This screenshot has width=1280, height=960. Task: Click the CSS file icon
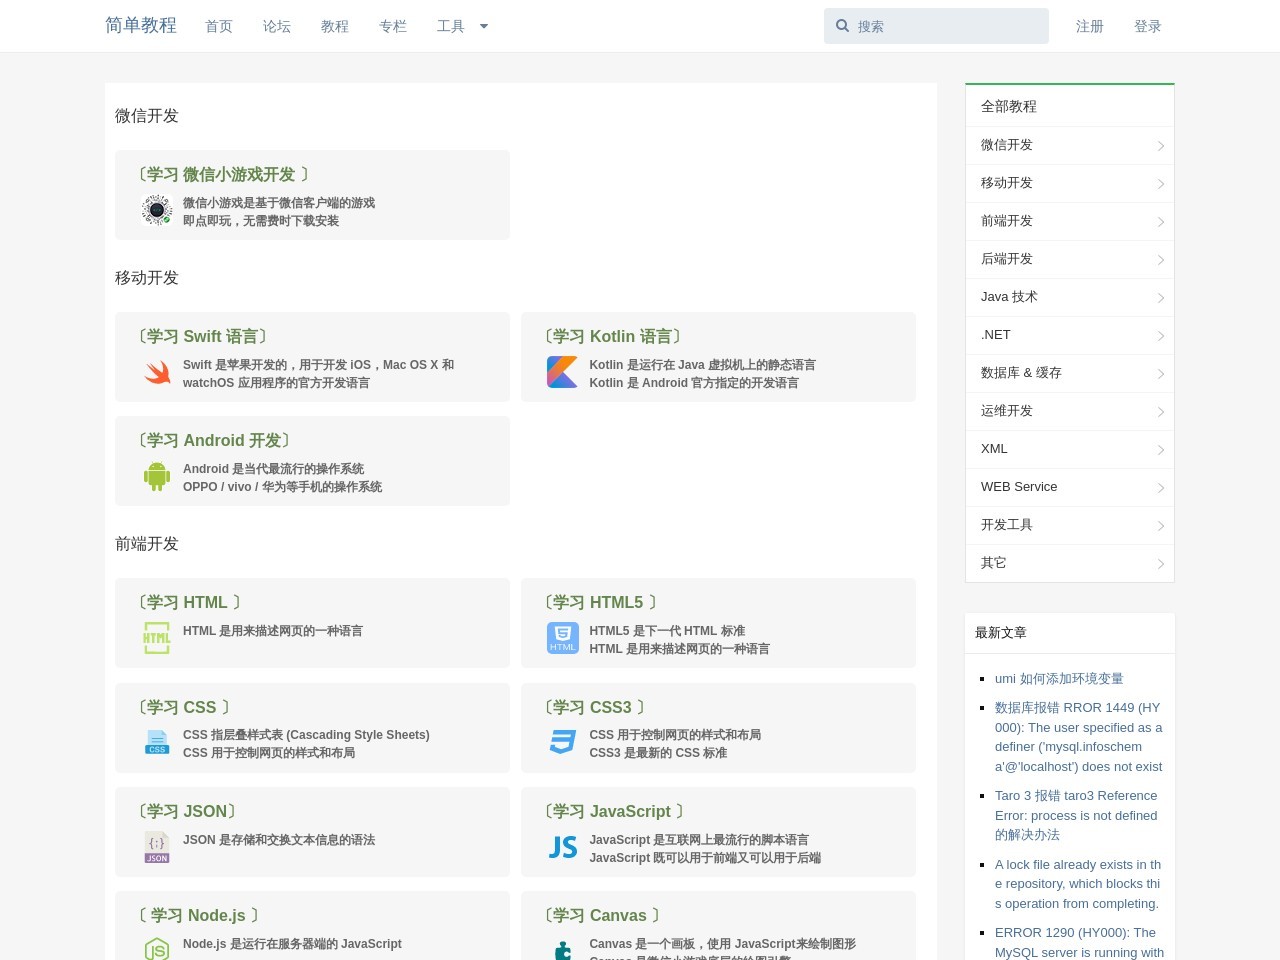(x=157, y=742)
